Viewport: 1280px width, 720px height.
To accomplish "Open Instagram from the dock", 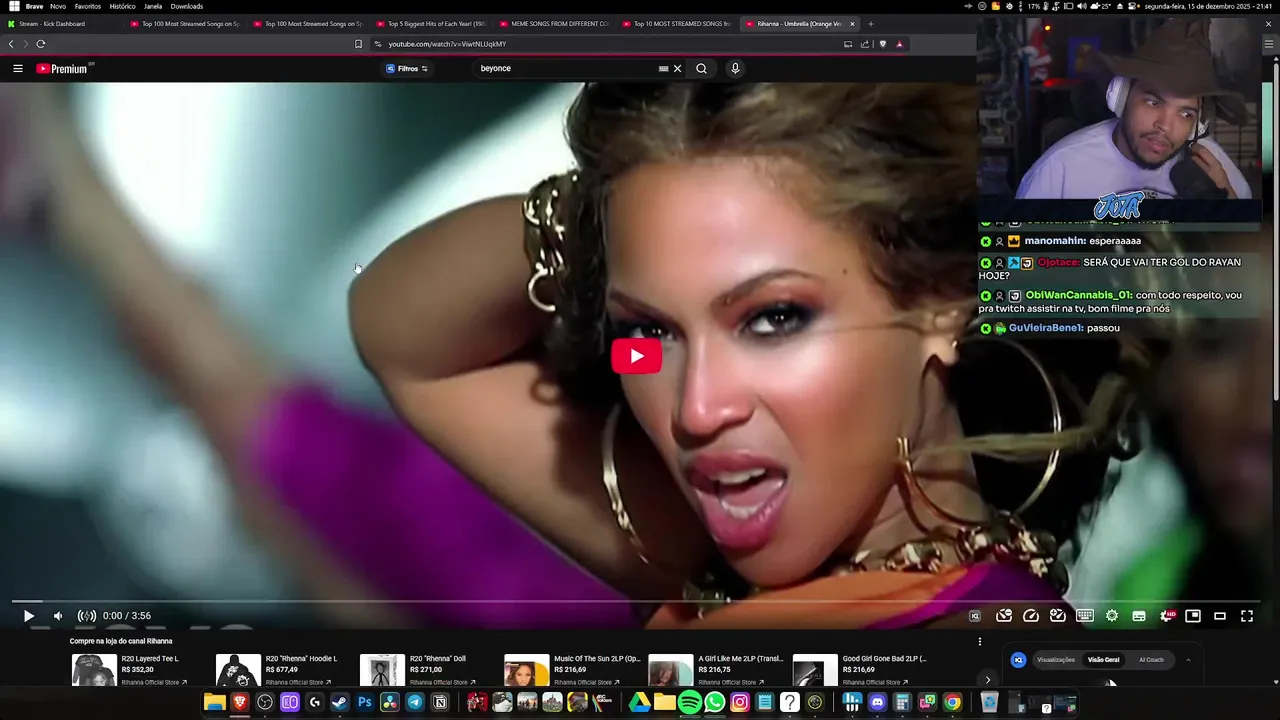I will (740, 703).
